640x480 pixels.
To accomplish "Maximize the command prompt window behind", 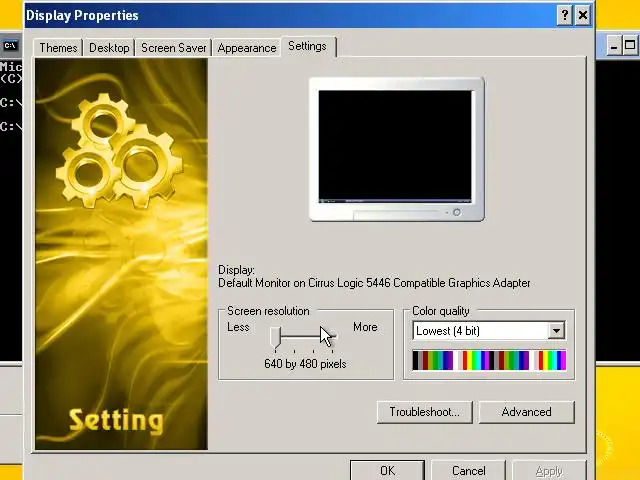I will click(x=630, y=45).
